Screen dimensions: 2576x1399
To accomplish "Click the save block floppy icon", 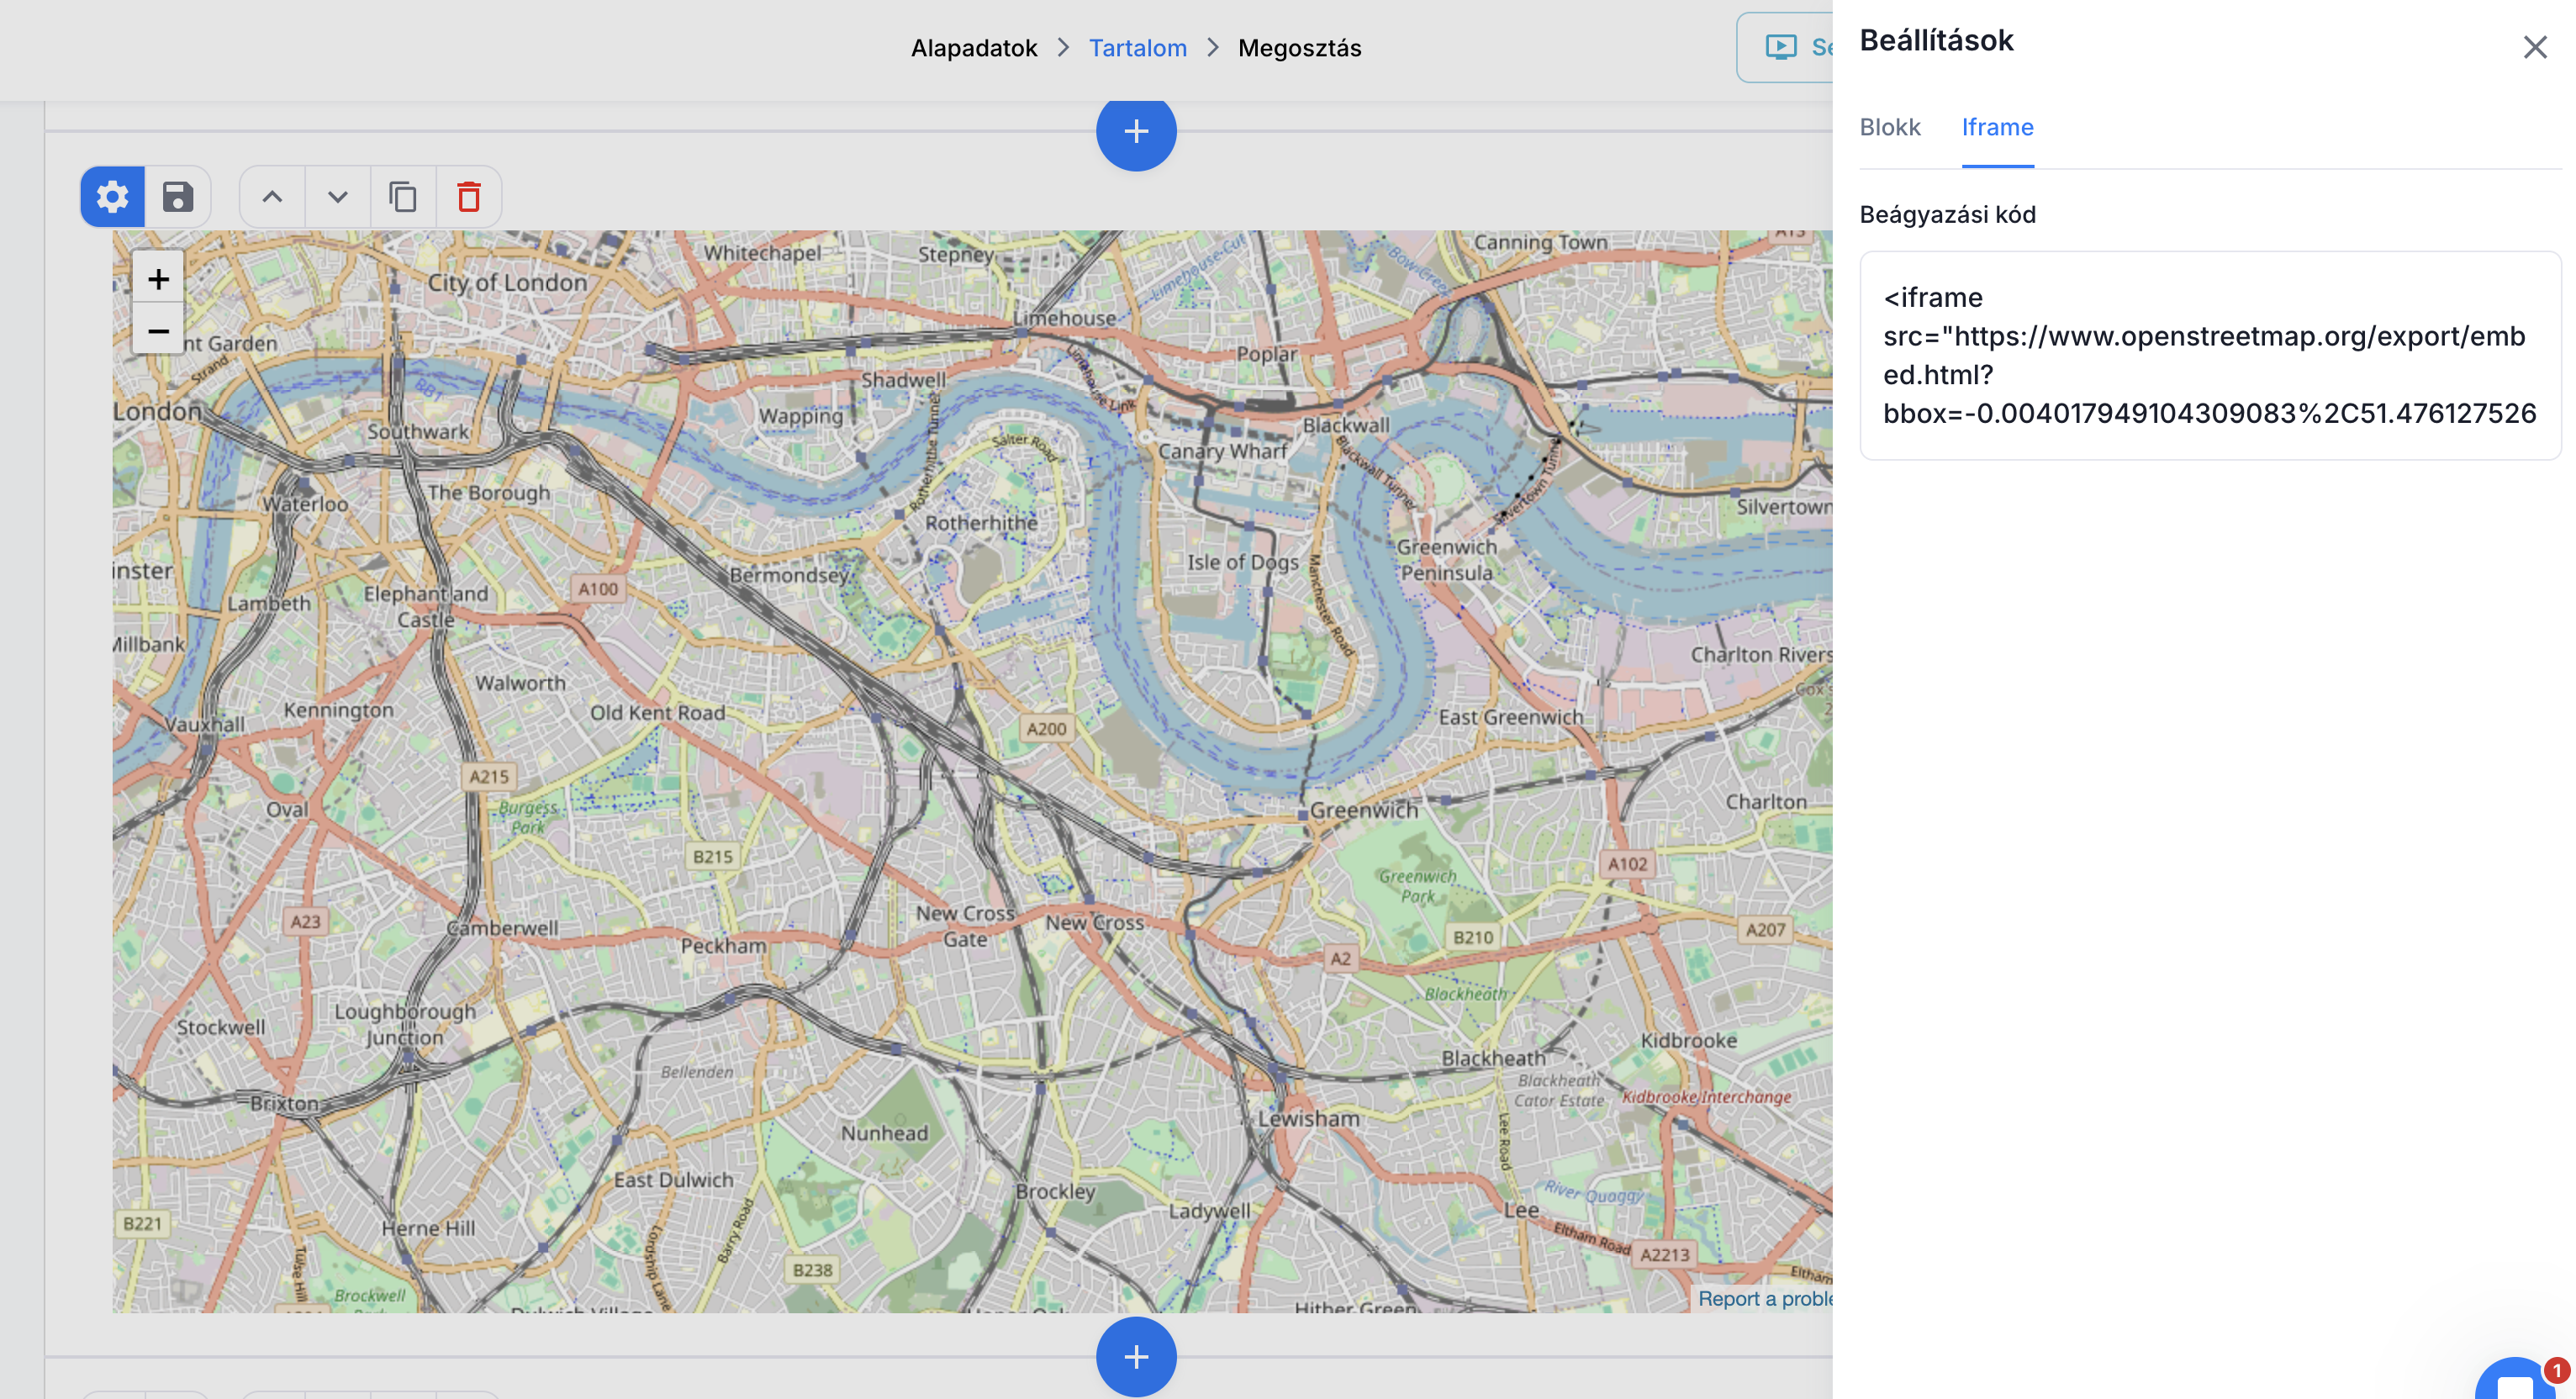I will click(177, 197).
